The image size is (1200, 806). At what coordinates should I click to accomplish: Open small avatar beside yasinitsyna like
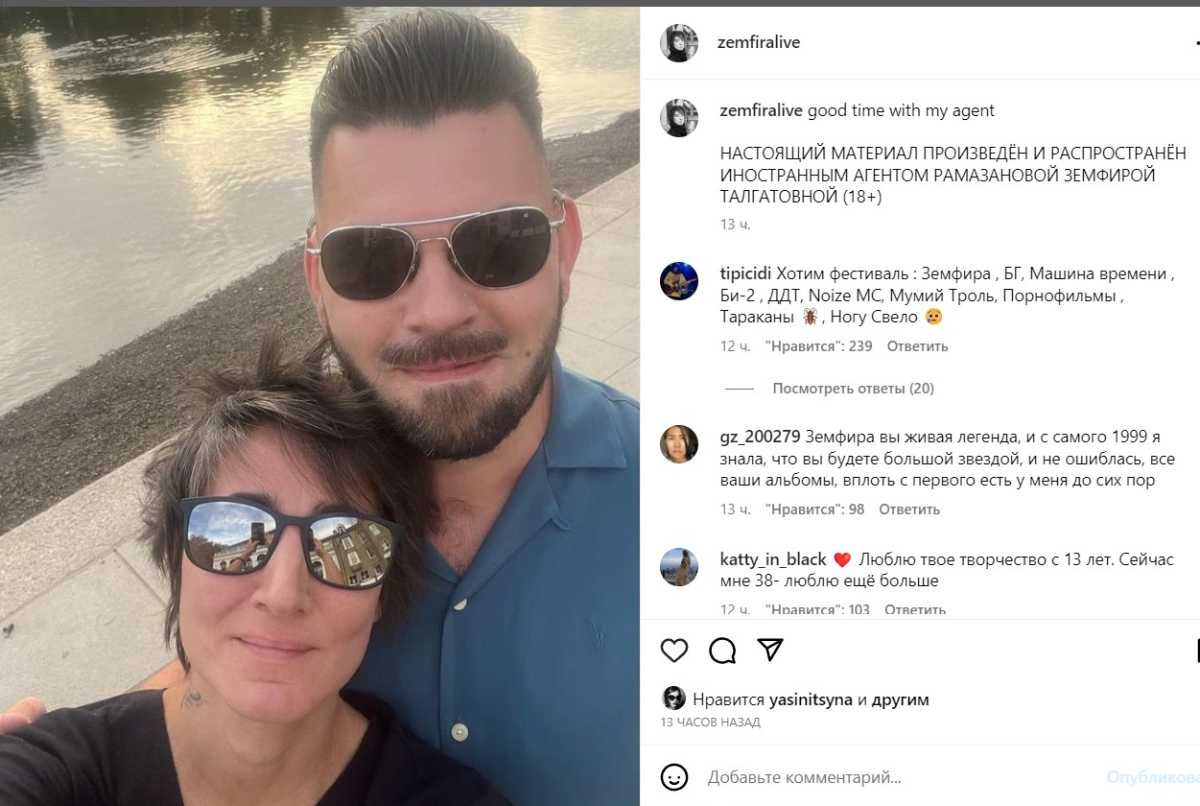coord(674,698)
